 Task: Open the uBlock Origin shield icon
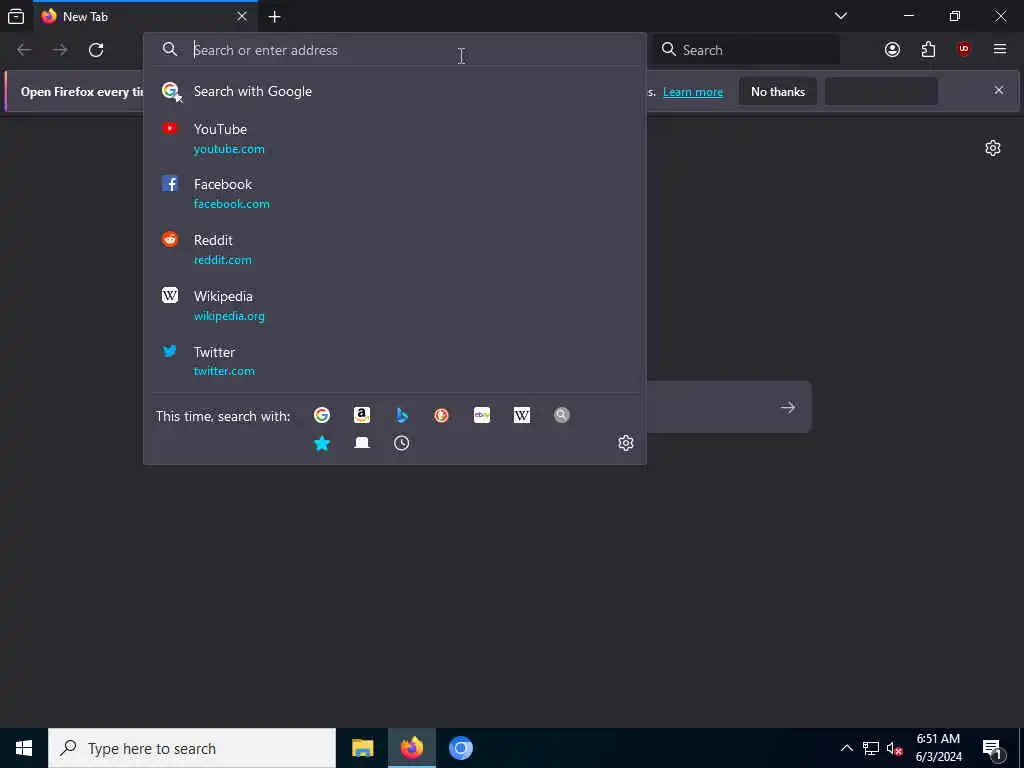pyautogui.click(x=964, y=50)
